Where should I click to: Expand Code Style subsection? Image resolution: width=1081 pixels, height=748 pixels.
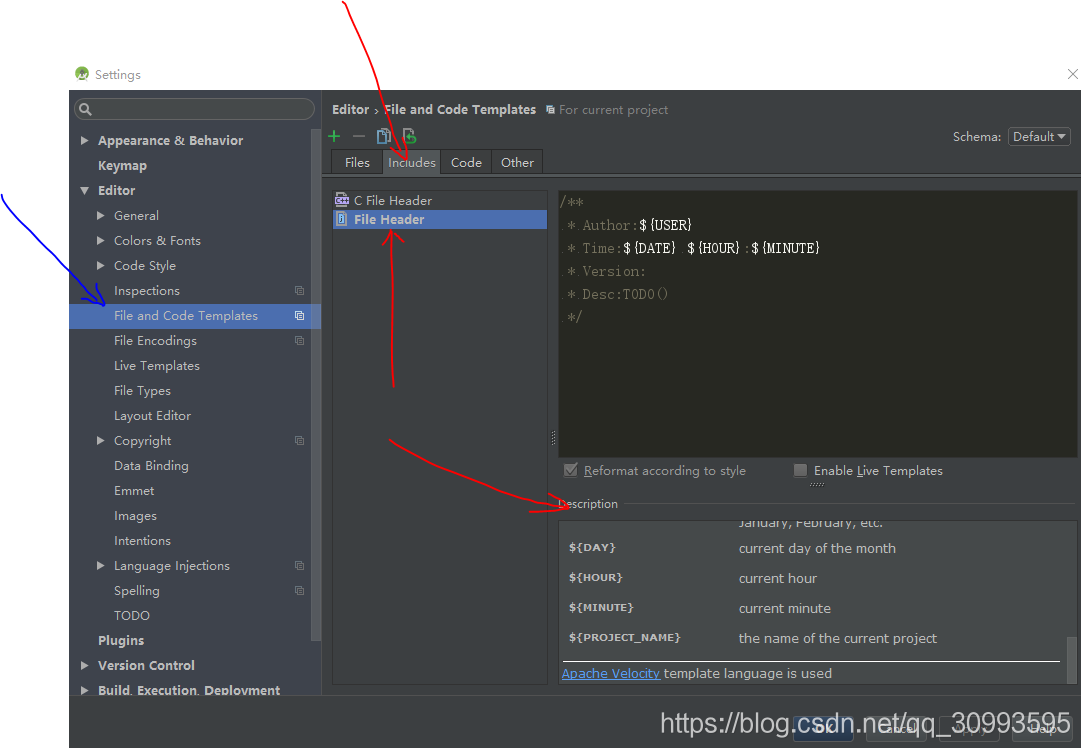(x=101, y=265)
